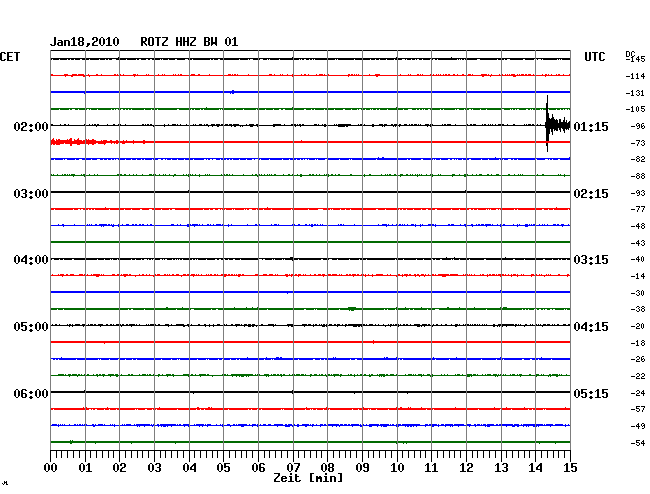Click the DC offset value -54
Image resolution: width=650 pixels, height=494 pixels.
[638, 443]
